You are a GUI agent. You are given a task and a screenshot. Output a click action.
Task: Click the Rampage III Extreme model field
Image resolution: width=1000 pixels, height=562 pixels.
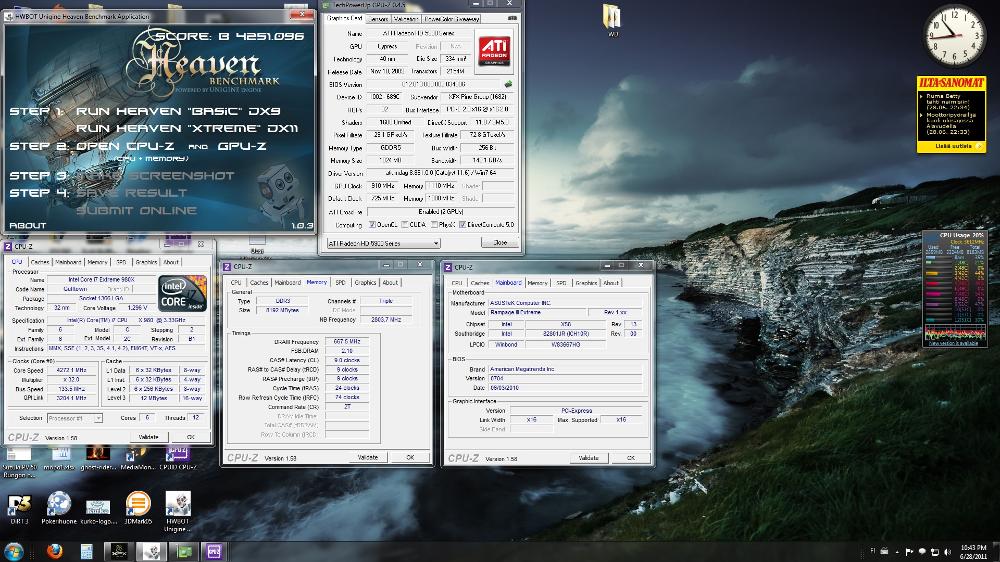point(537,313)
